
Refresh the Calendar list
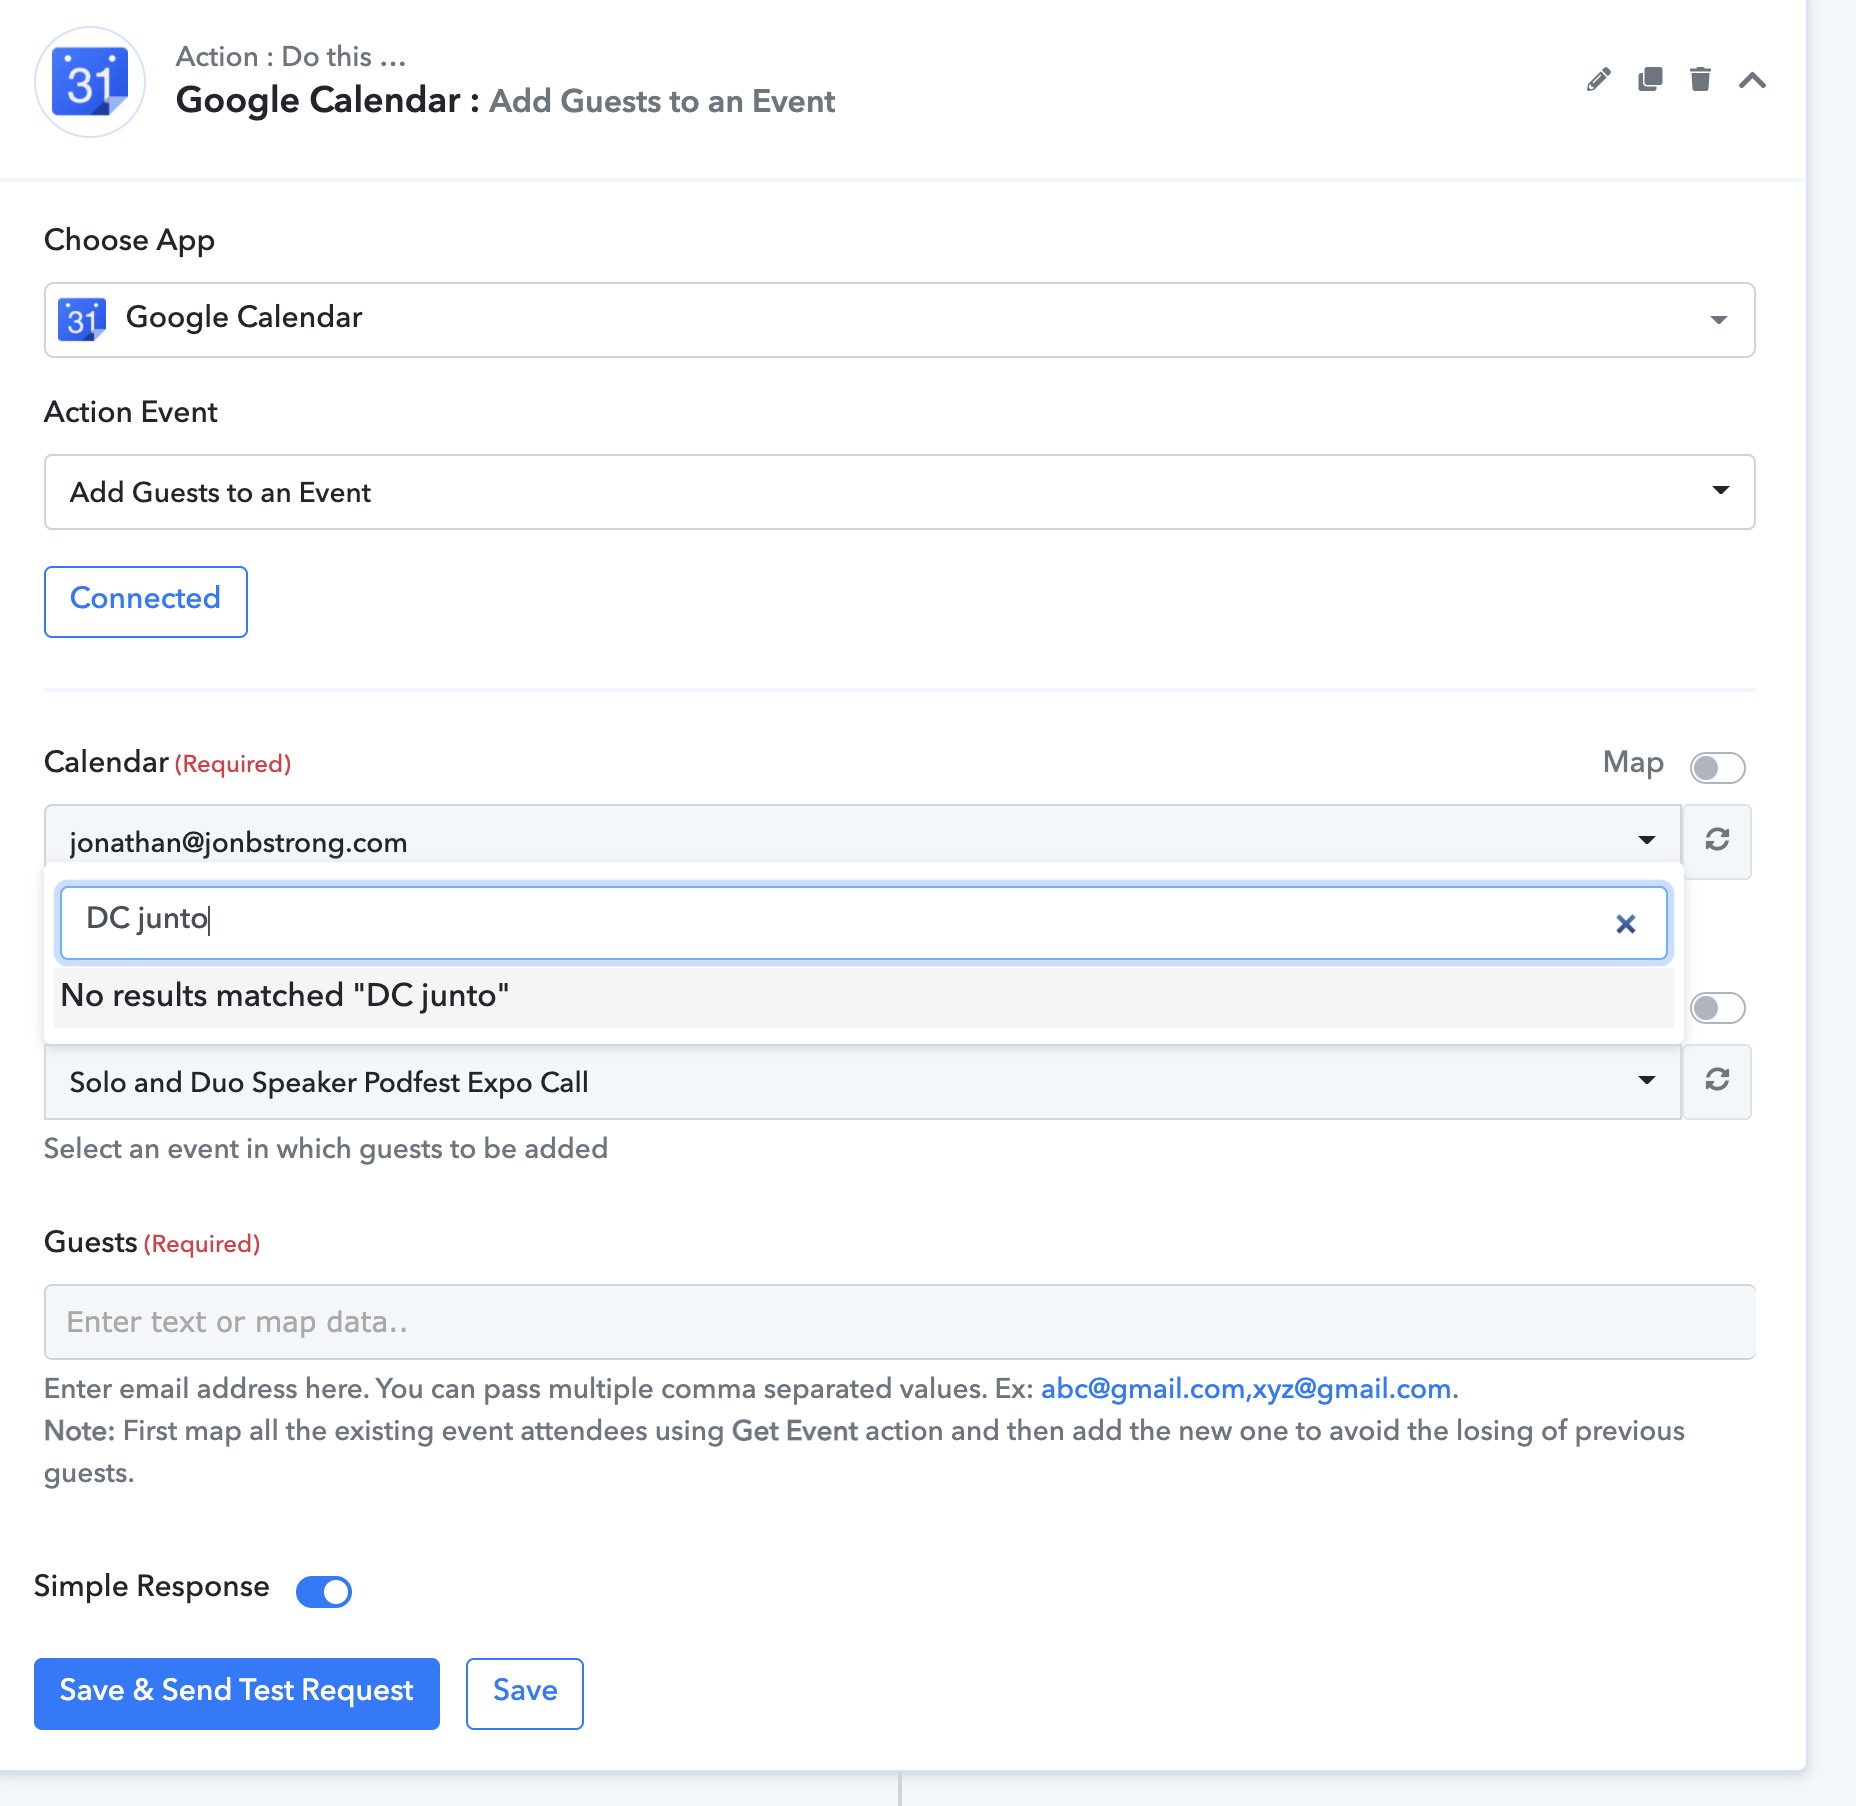click(x=1717, y=840)
